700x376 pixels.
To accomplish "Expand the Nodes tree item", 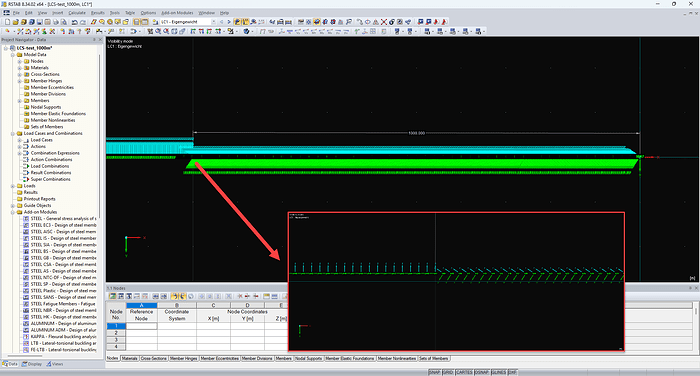I will [x=20, y=61].
